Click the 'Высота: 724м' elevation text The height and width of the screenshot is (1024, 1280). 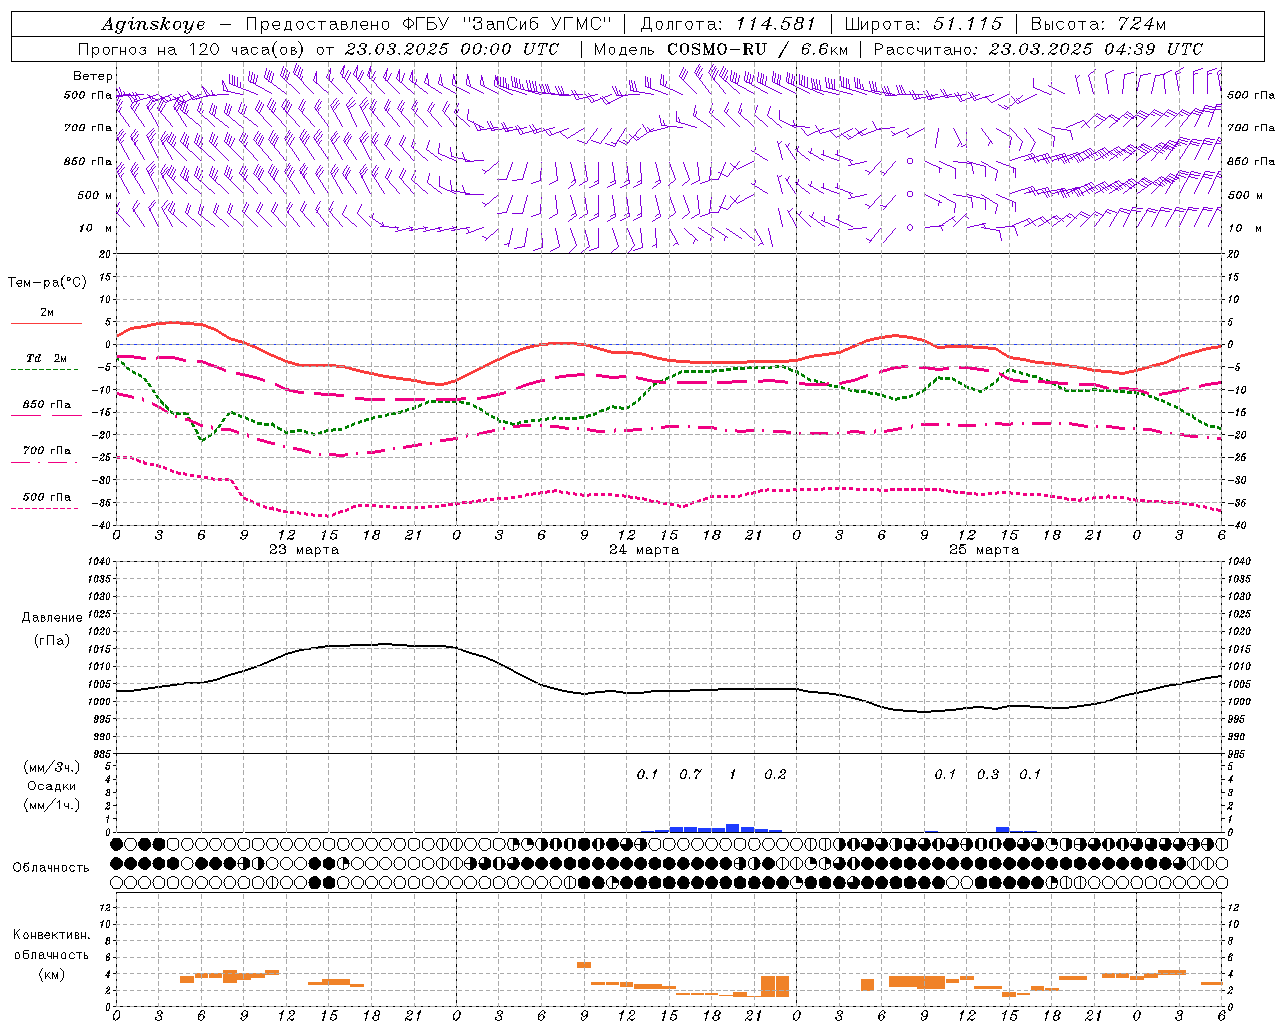click(1097, 24)
